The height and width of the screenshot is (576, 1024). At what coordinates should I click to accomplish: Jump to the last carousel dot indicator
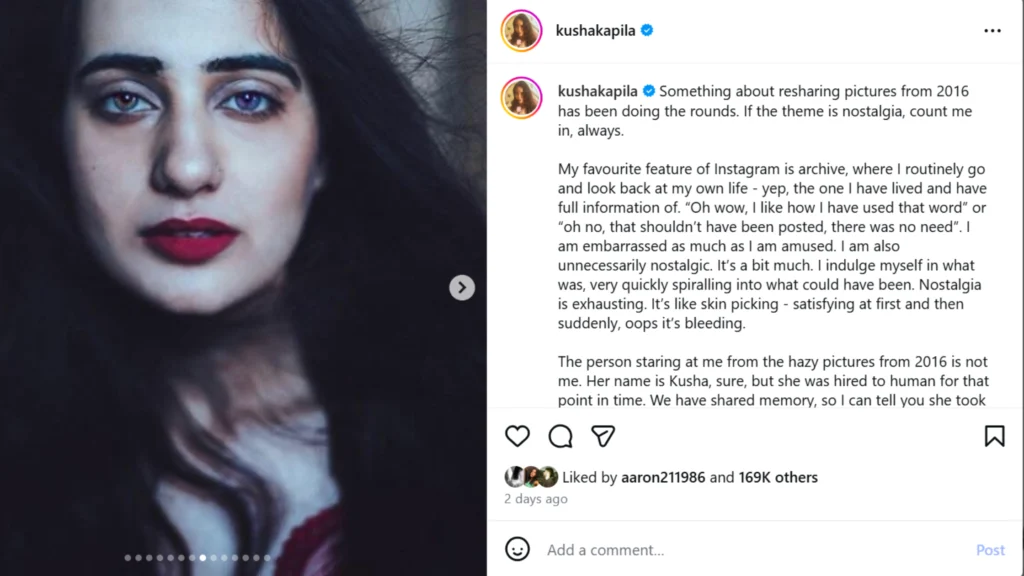click(x=267, y=558)
